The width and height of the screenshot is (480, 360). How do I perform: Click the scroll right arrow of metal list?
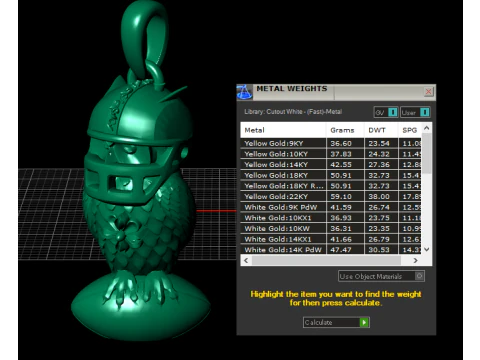pyautogui.click(x=415, y=260)
